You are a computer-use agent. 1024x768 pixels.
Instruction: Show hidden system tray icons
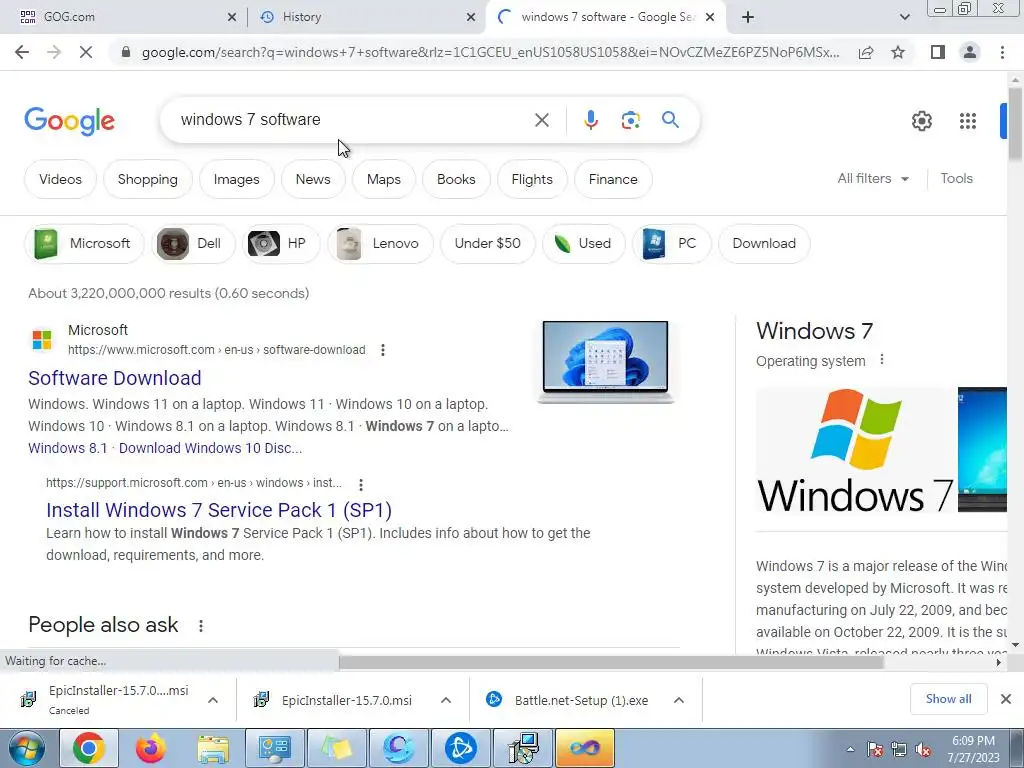tap(850, 749)
